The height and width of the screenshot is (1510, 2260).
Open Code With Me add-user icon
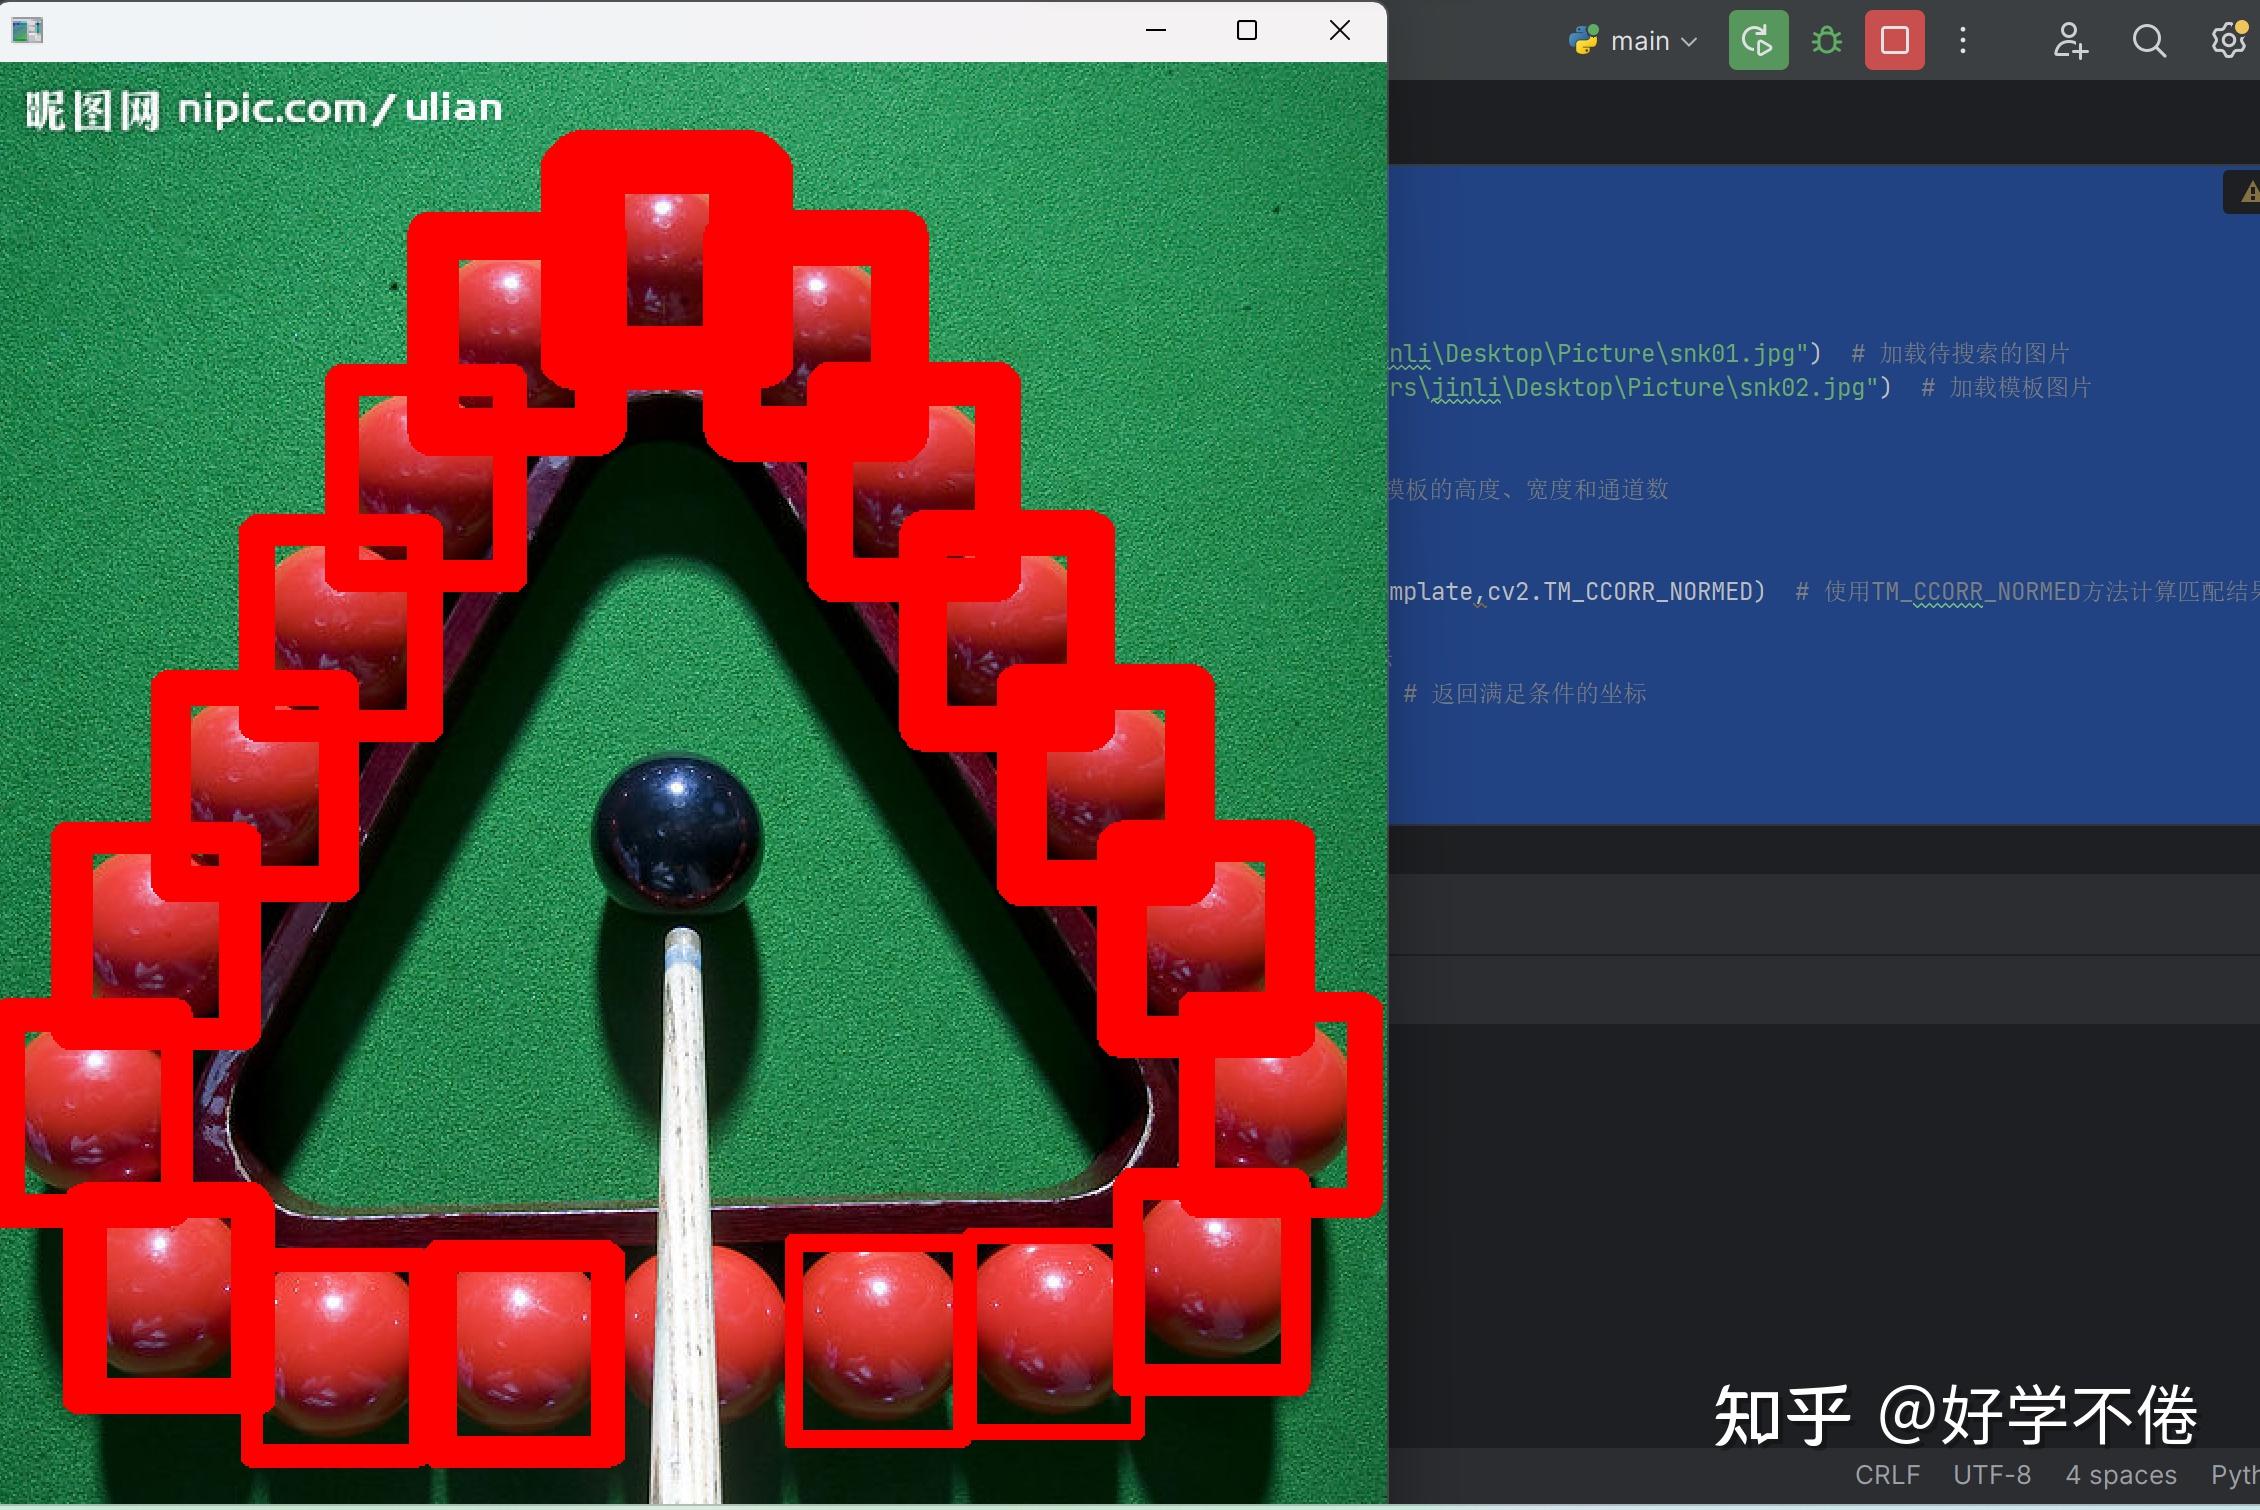pyautogui.click(x=2069, y=41)
